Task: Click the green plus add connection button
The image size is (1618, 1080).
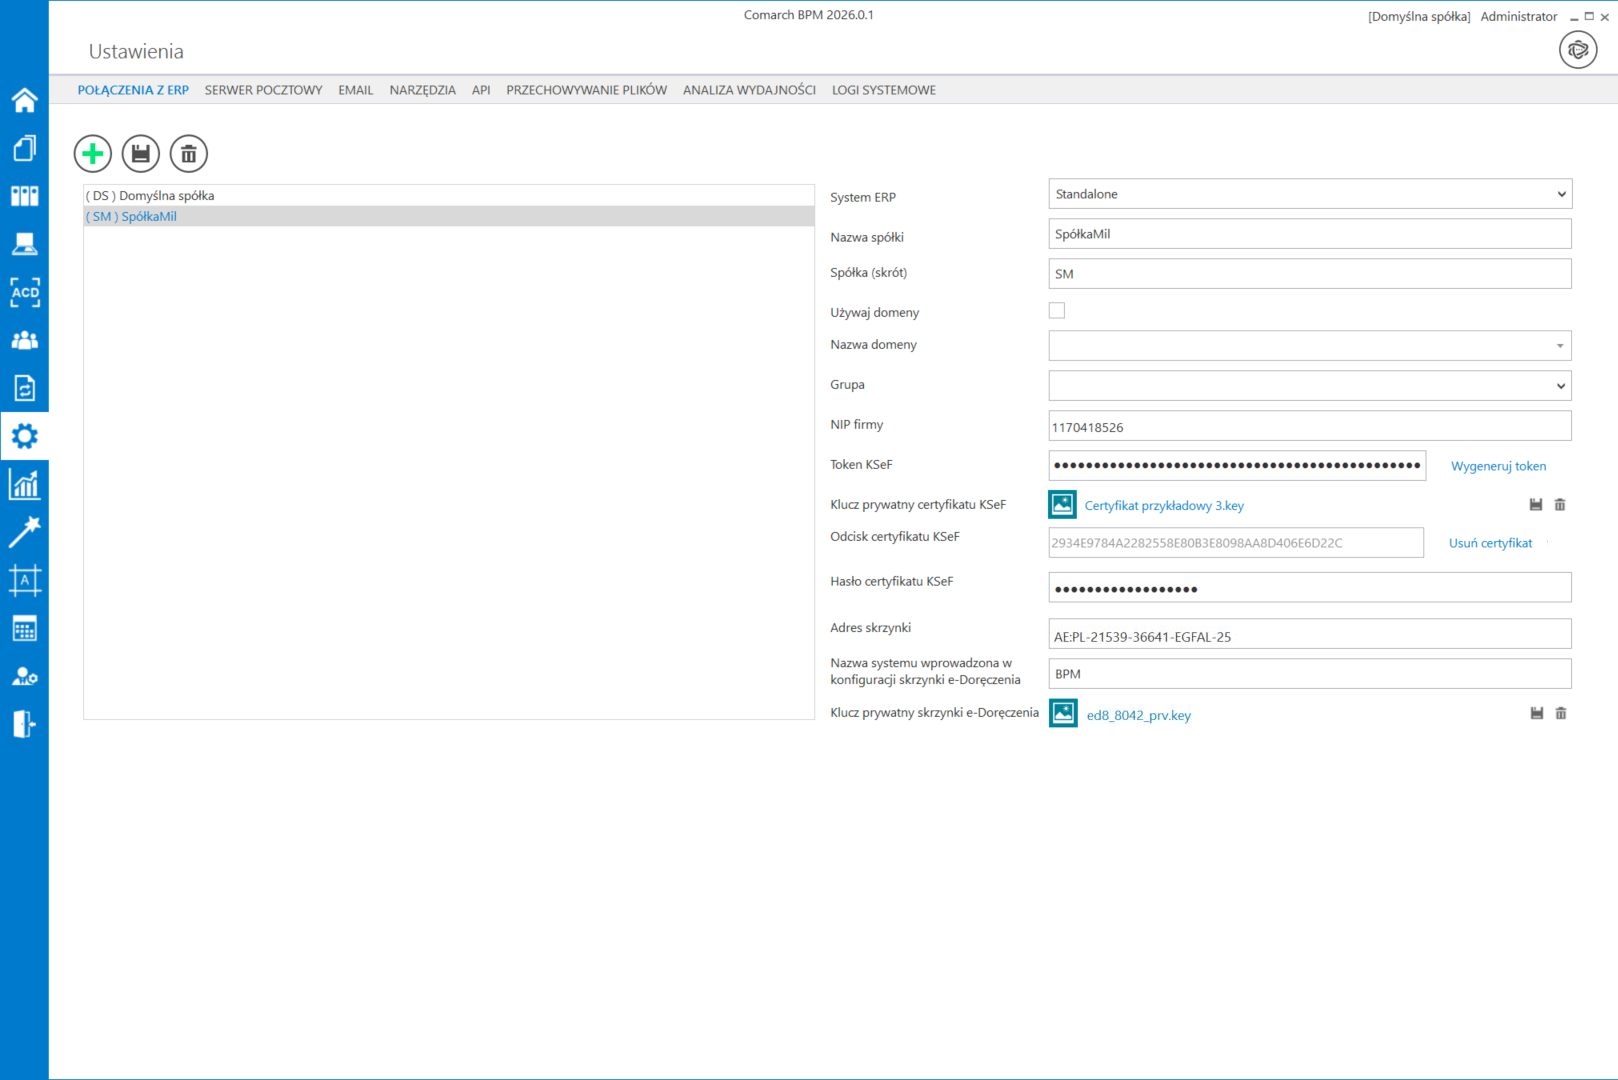Action: click(93, 154)
